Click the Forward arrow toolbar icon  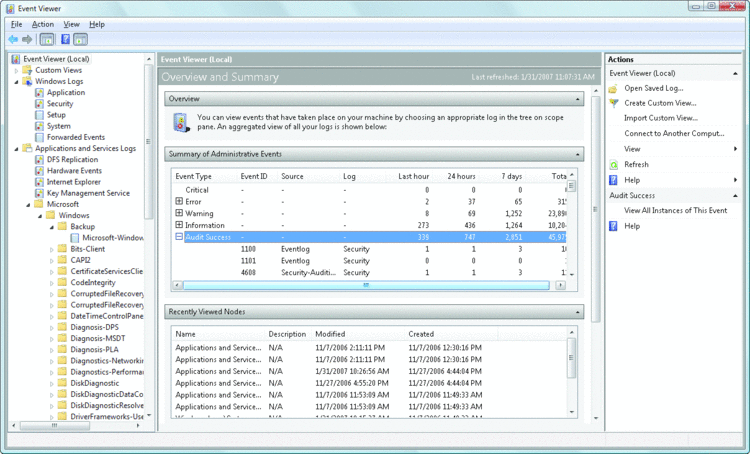click(x=27, y=39)
